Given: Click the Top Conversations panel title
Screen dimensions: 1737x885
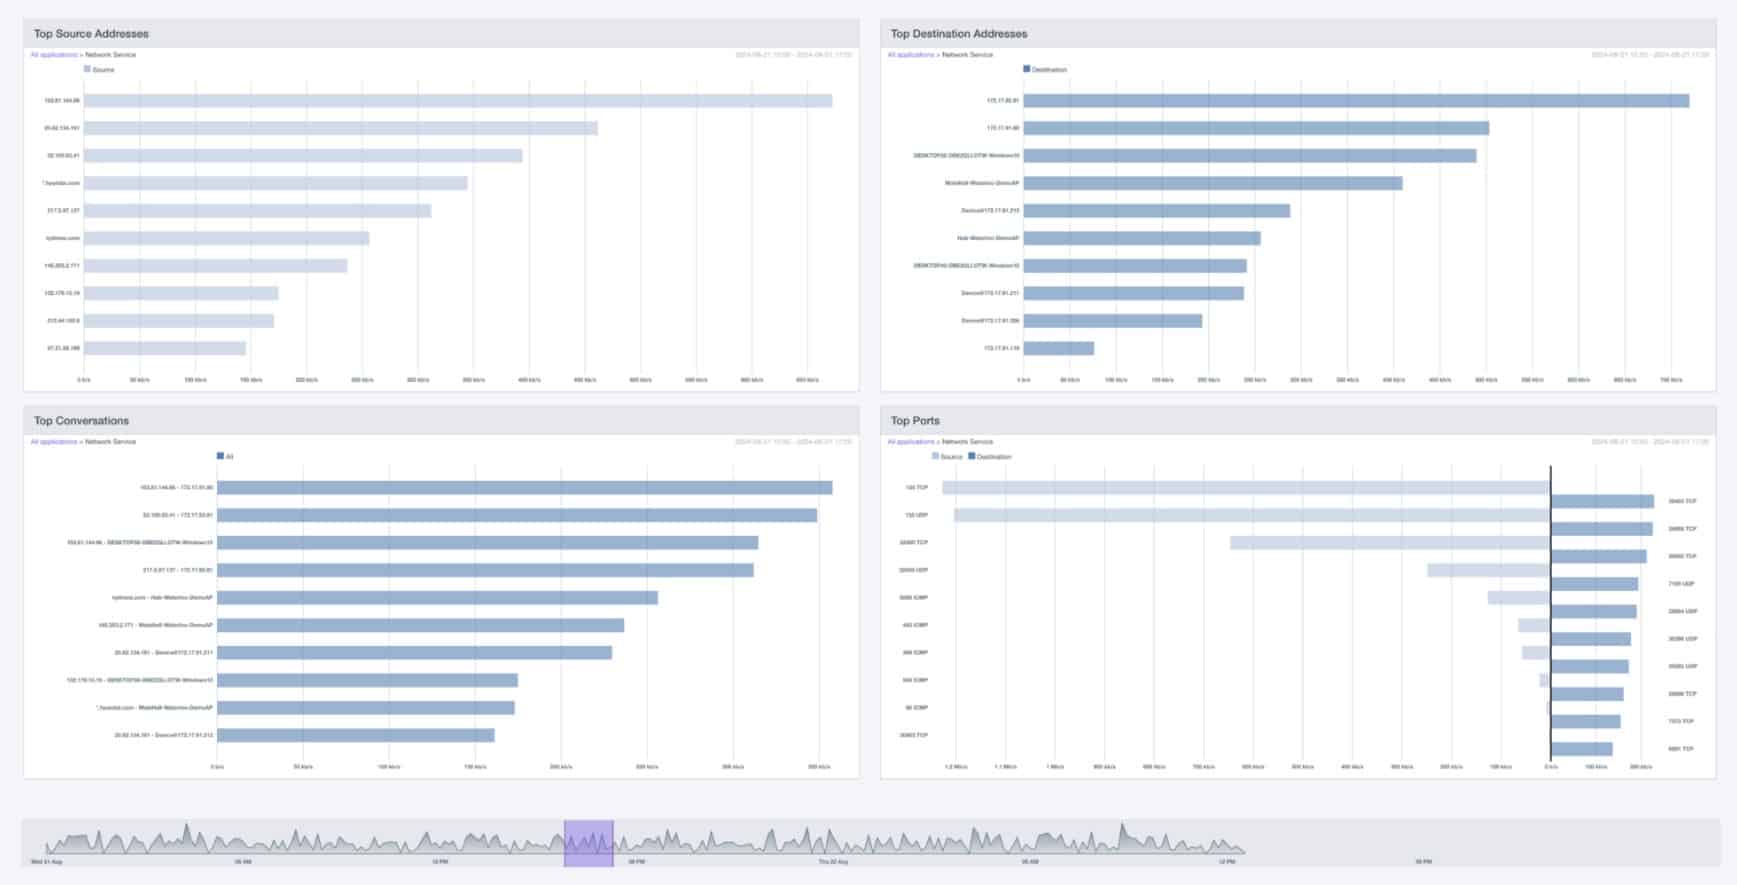Looking at the screenshot, I should coord(81,421).
